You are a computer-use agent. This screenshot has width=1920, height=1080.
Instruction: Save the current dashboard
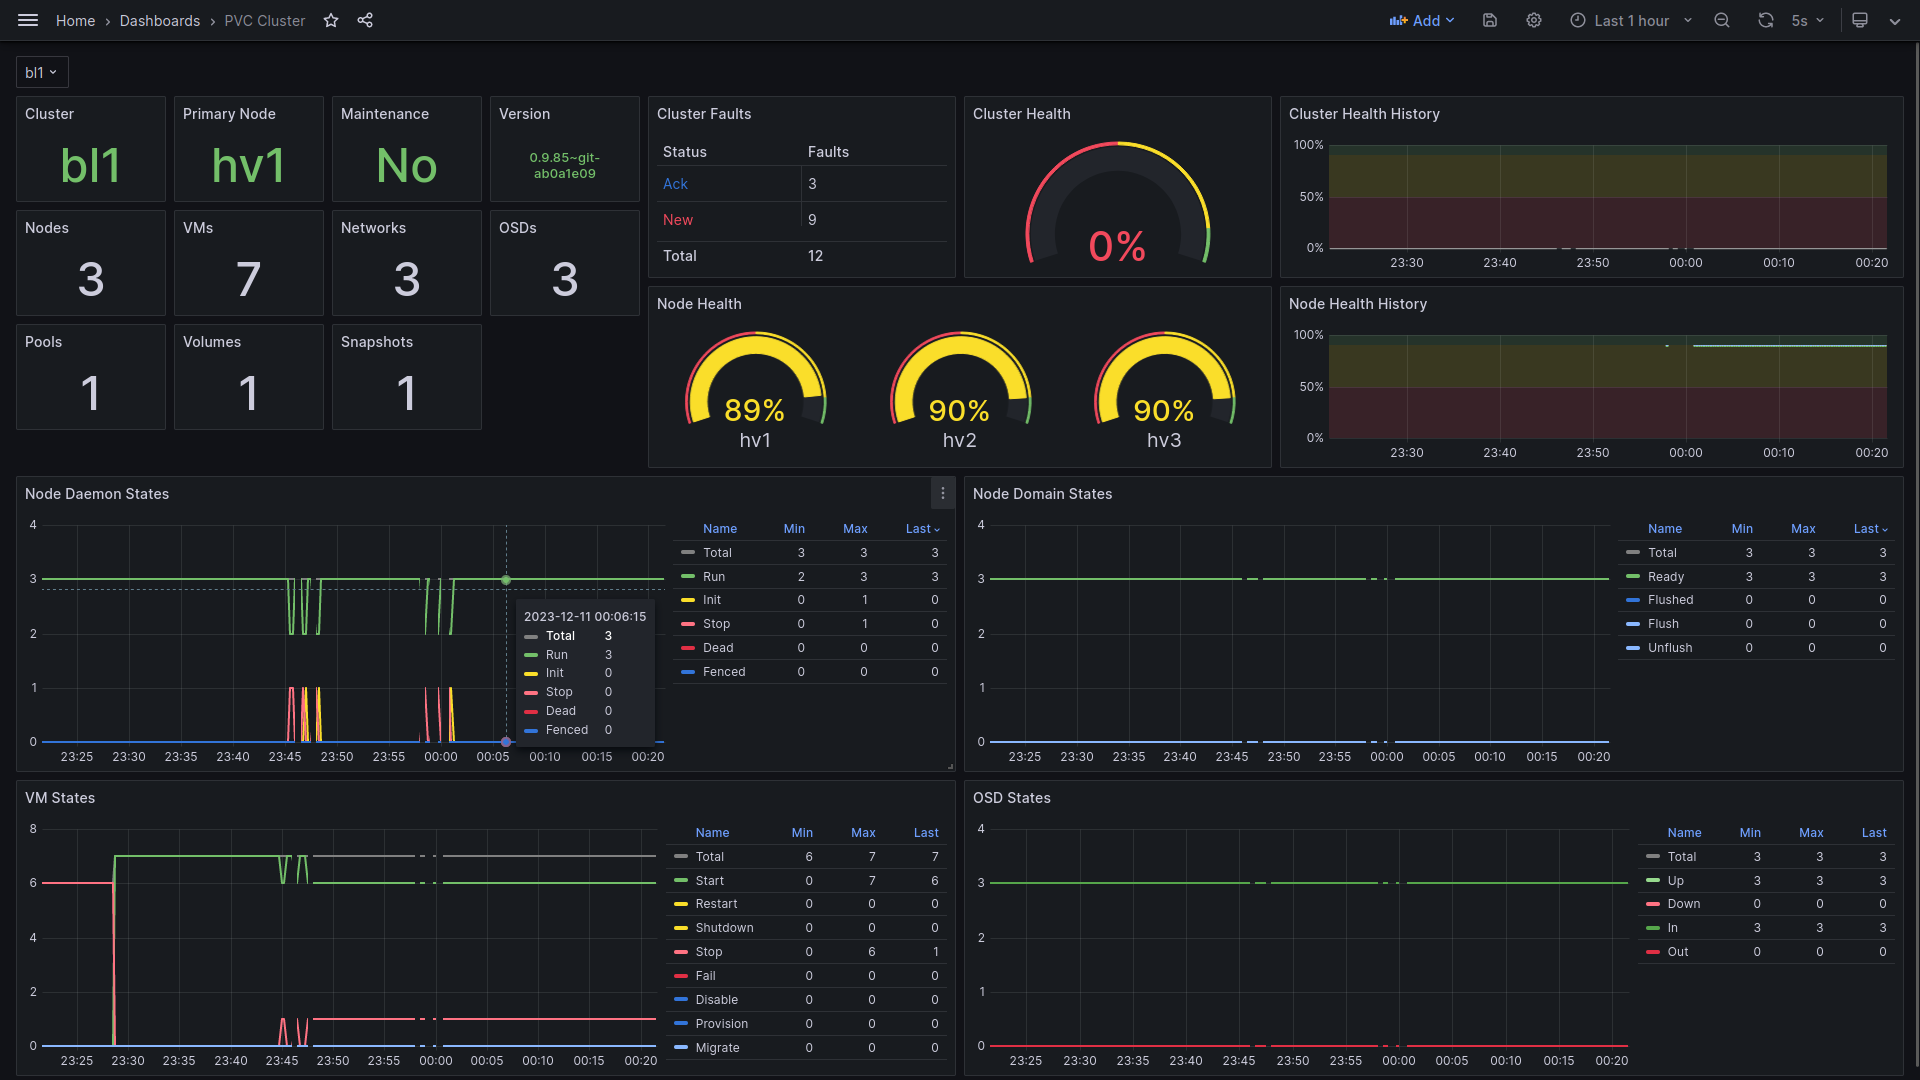click(x=1489, y=20)
